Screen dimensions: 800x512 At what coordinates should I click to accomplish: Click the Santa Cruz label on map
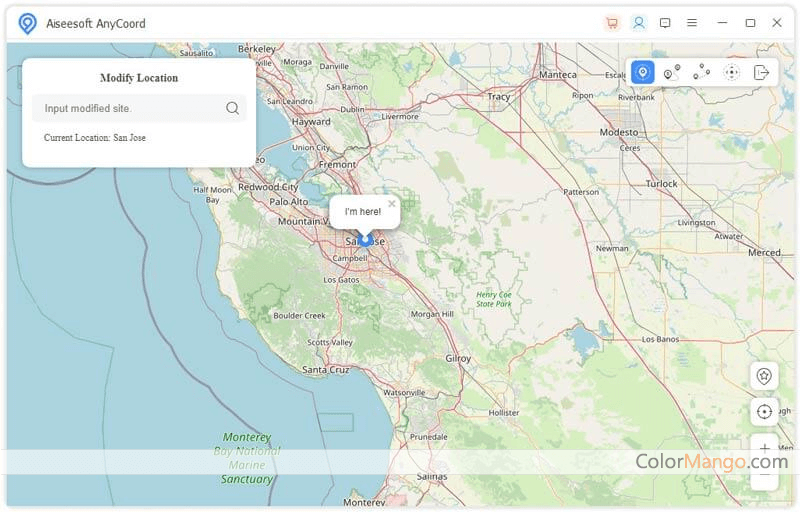tap(326, 370)
